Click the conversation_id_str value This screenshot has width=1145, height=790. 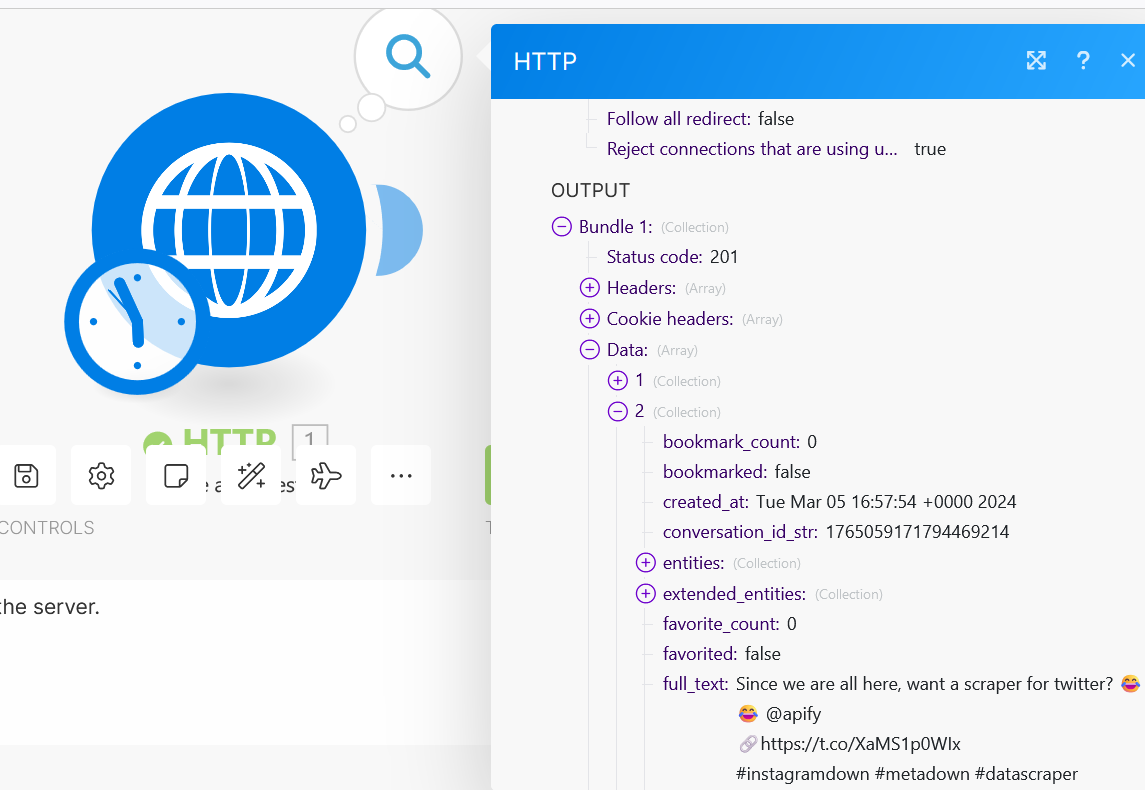click(917, 532)
